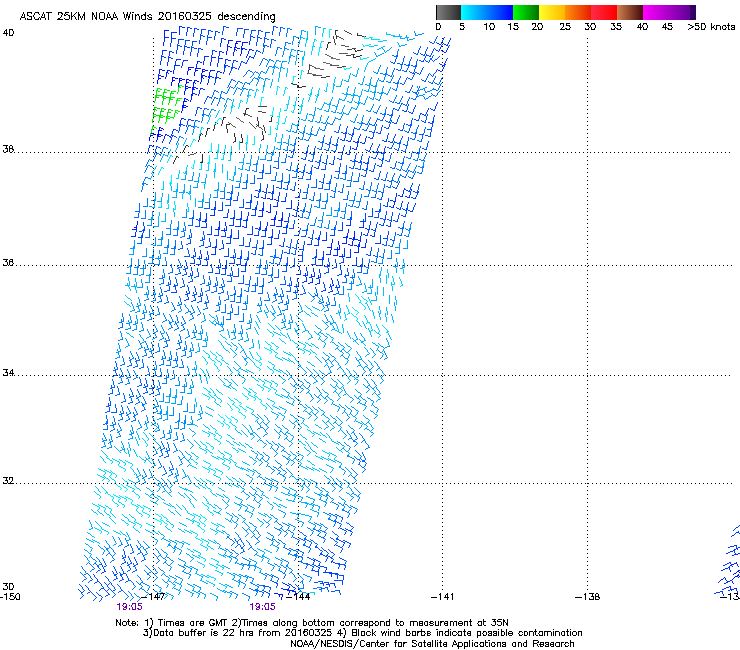Click the '-147' longitude label
Screen dimensions: 740x650
[x=154, y=597]
